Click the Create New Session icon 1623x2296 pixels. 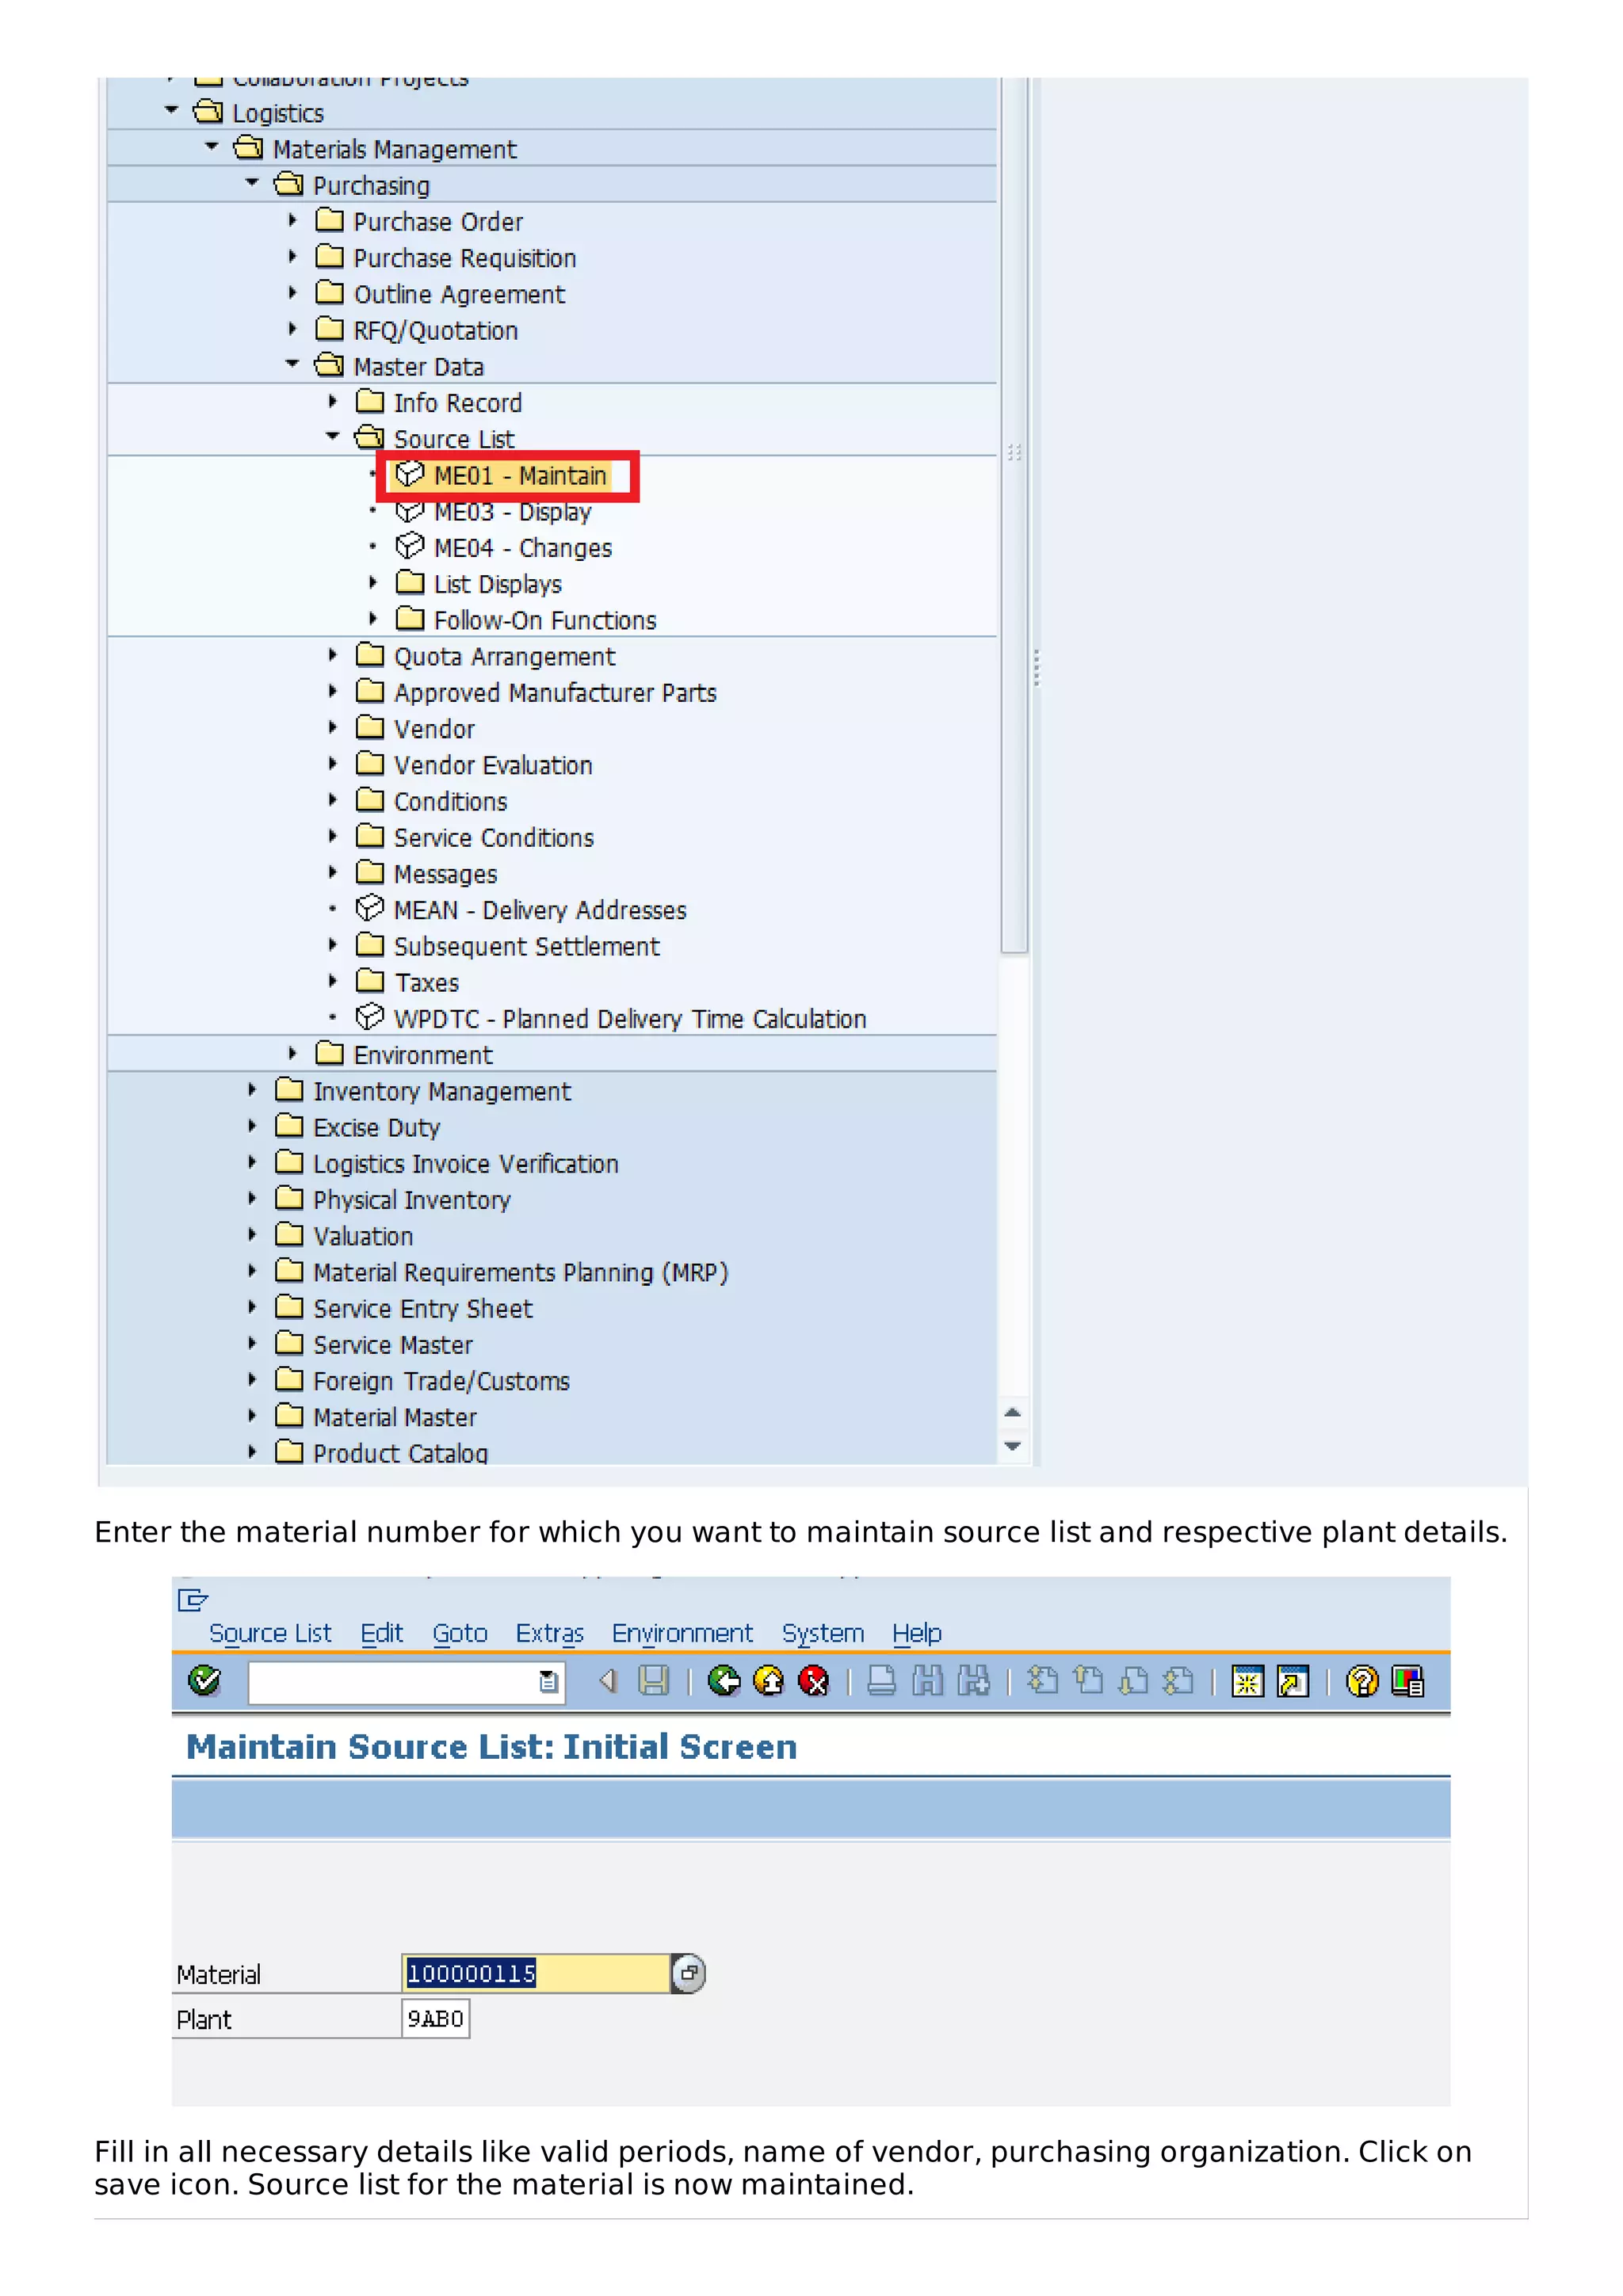click(x=1247, y=1681)
